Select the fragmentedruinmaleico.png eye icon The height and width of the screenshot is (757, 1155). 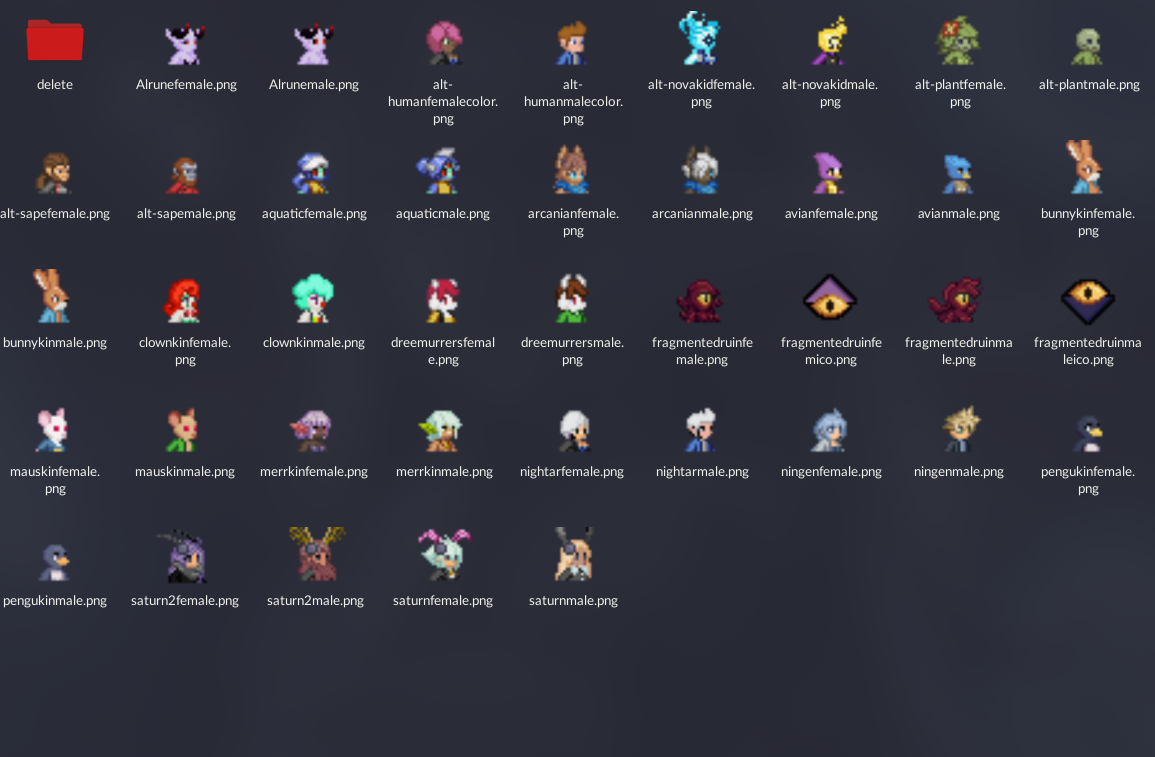point(1088,301)
